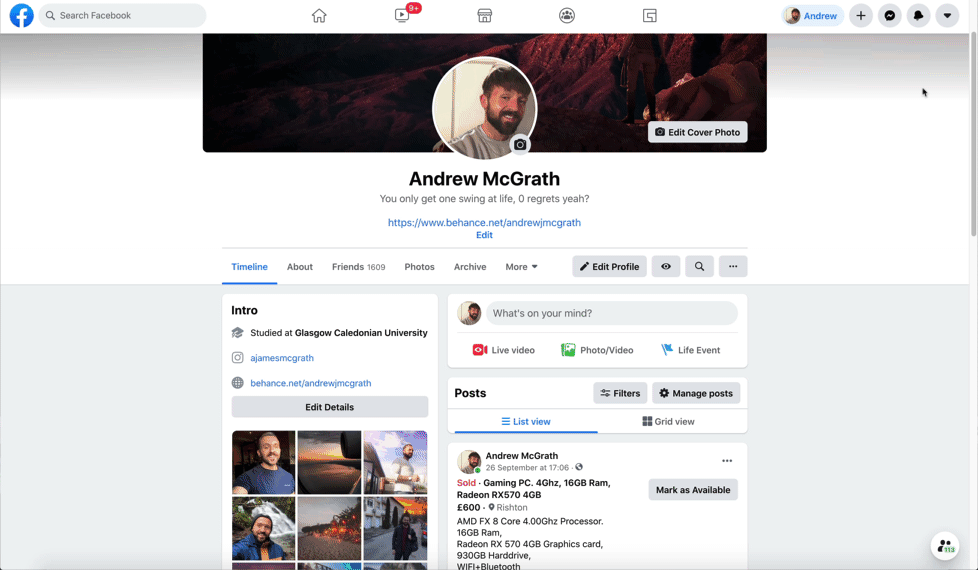Open the behance.net/andrewjmcgrath intro link
This screenshot has height=570, width=978.
click(x=311, y=383)
